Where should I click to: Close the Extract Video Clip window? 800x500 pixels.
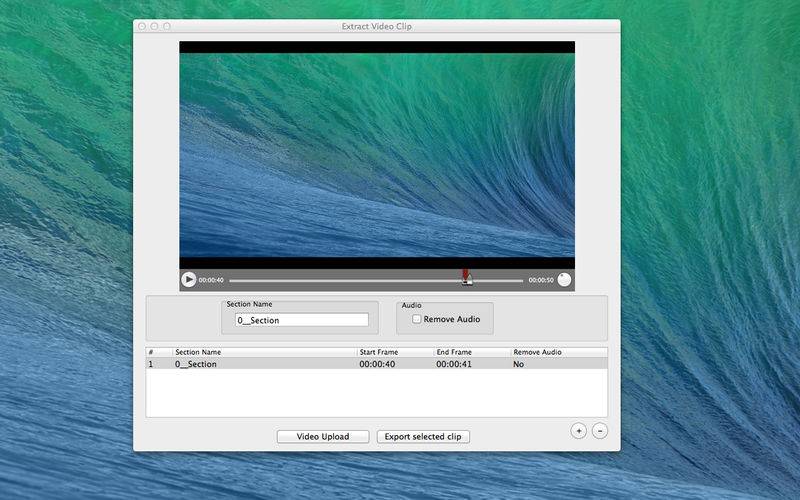pyautogui.click(x=142, y=26)
